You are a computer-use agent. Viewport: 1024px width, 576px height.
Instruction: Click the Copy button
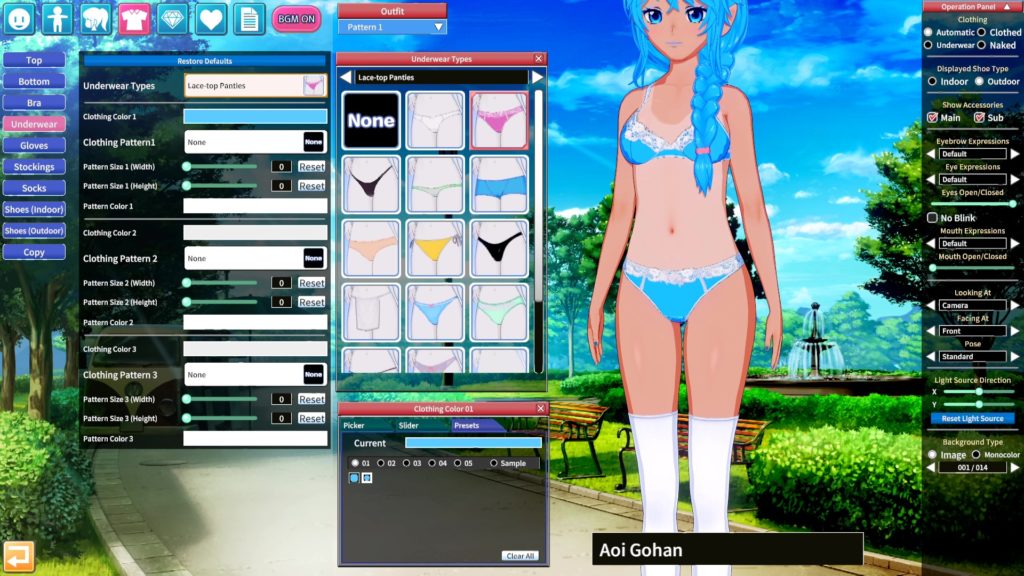[34, 252]
